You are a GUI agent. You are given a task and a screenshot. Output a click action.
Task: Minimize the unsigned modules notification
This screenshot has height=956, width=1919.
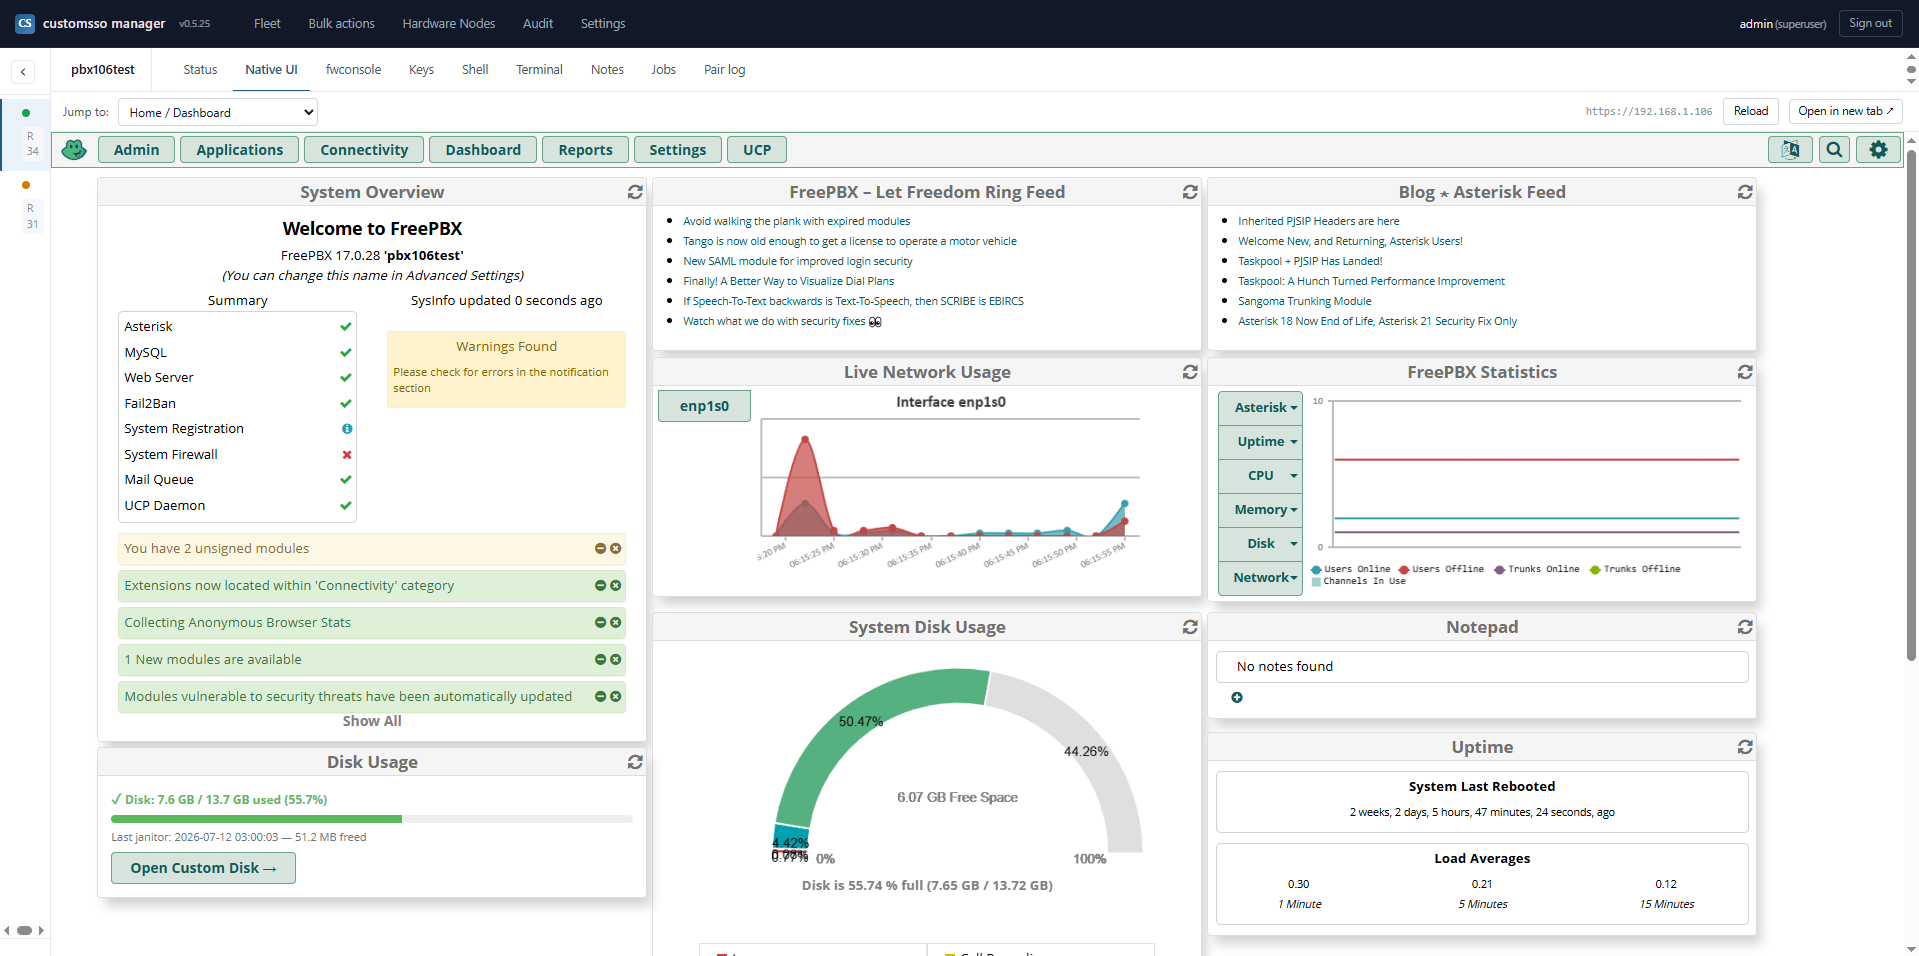[600, 549]
